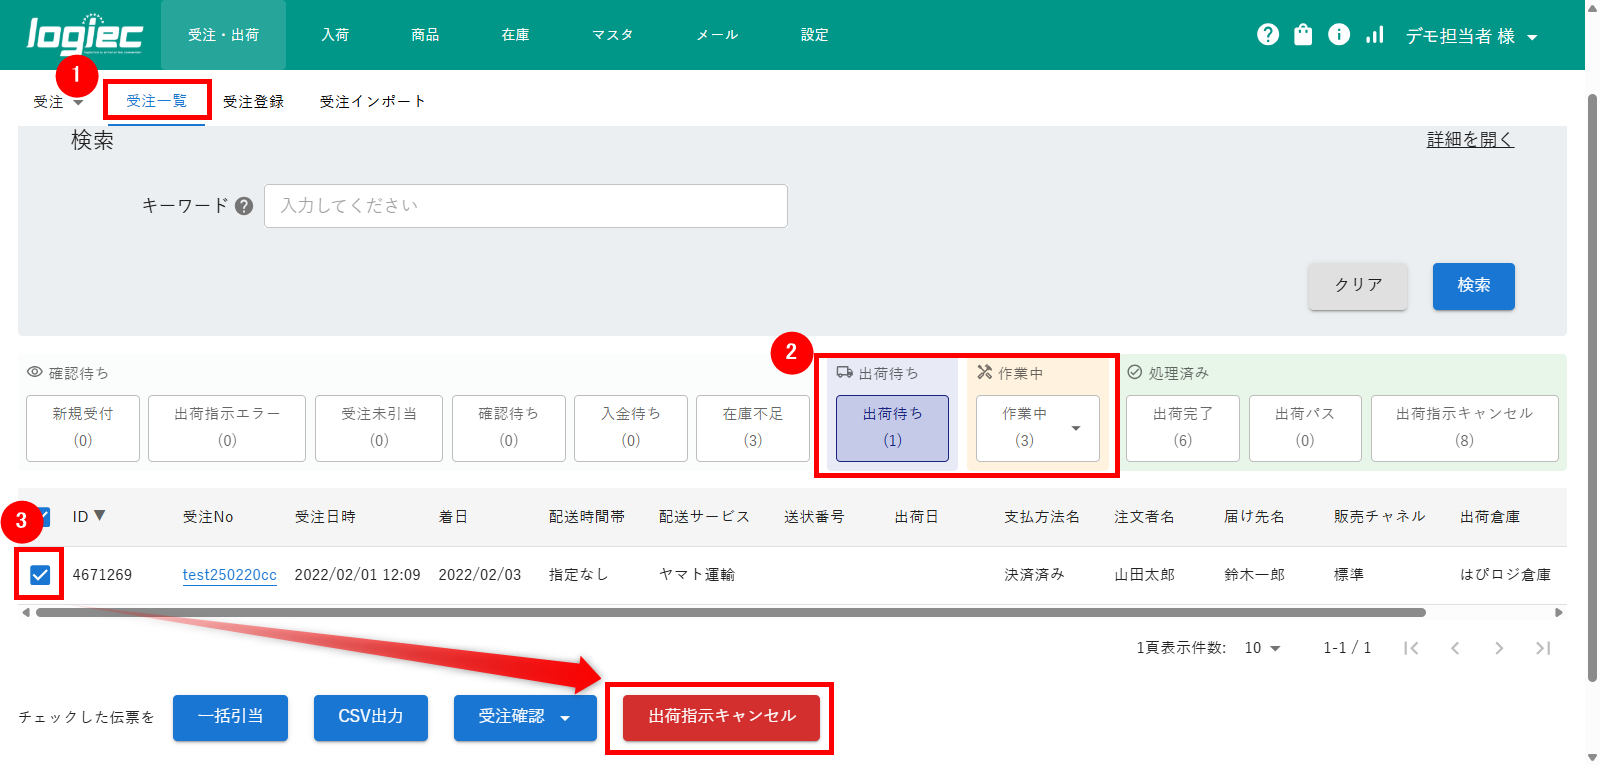Click the keyword search input field
This screenshot has width=1600, height=765.
click(x=525, y=206)
